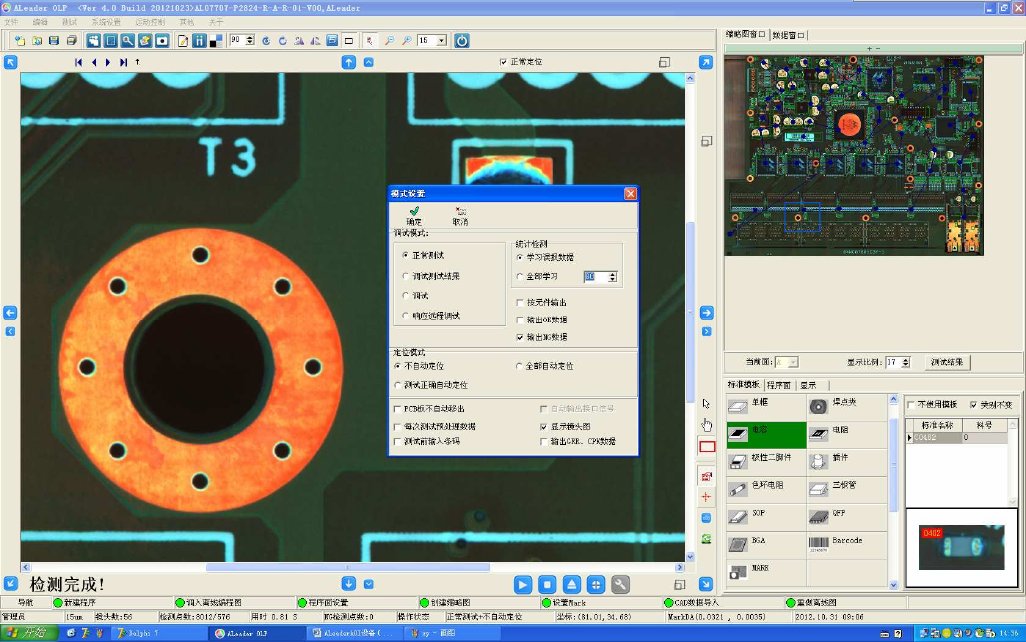The height and width of the screenshot is (642, 1026).
Task: Enable the 'PCB板不自动移出' checkbox
Action: point(398,409)
